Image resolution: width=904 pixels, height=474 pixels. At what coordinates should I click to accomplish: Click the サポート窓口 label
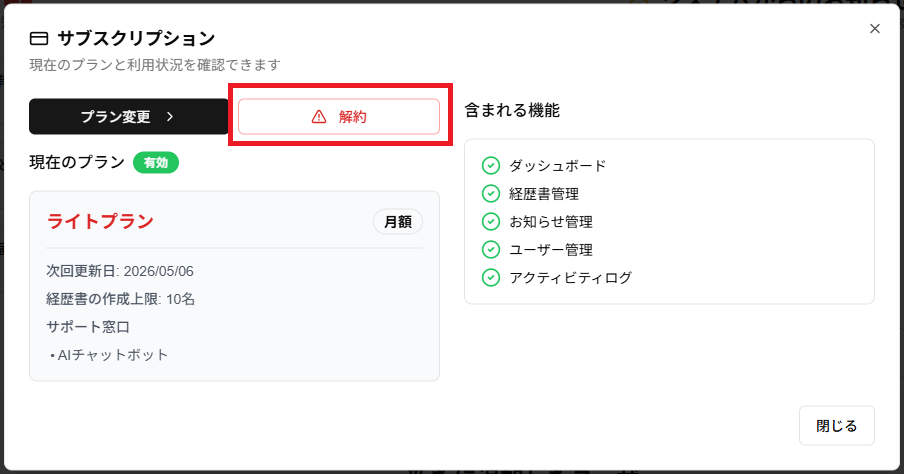88,327
